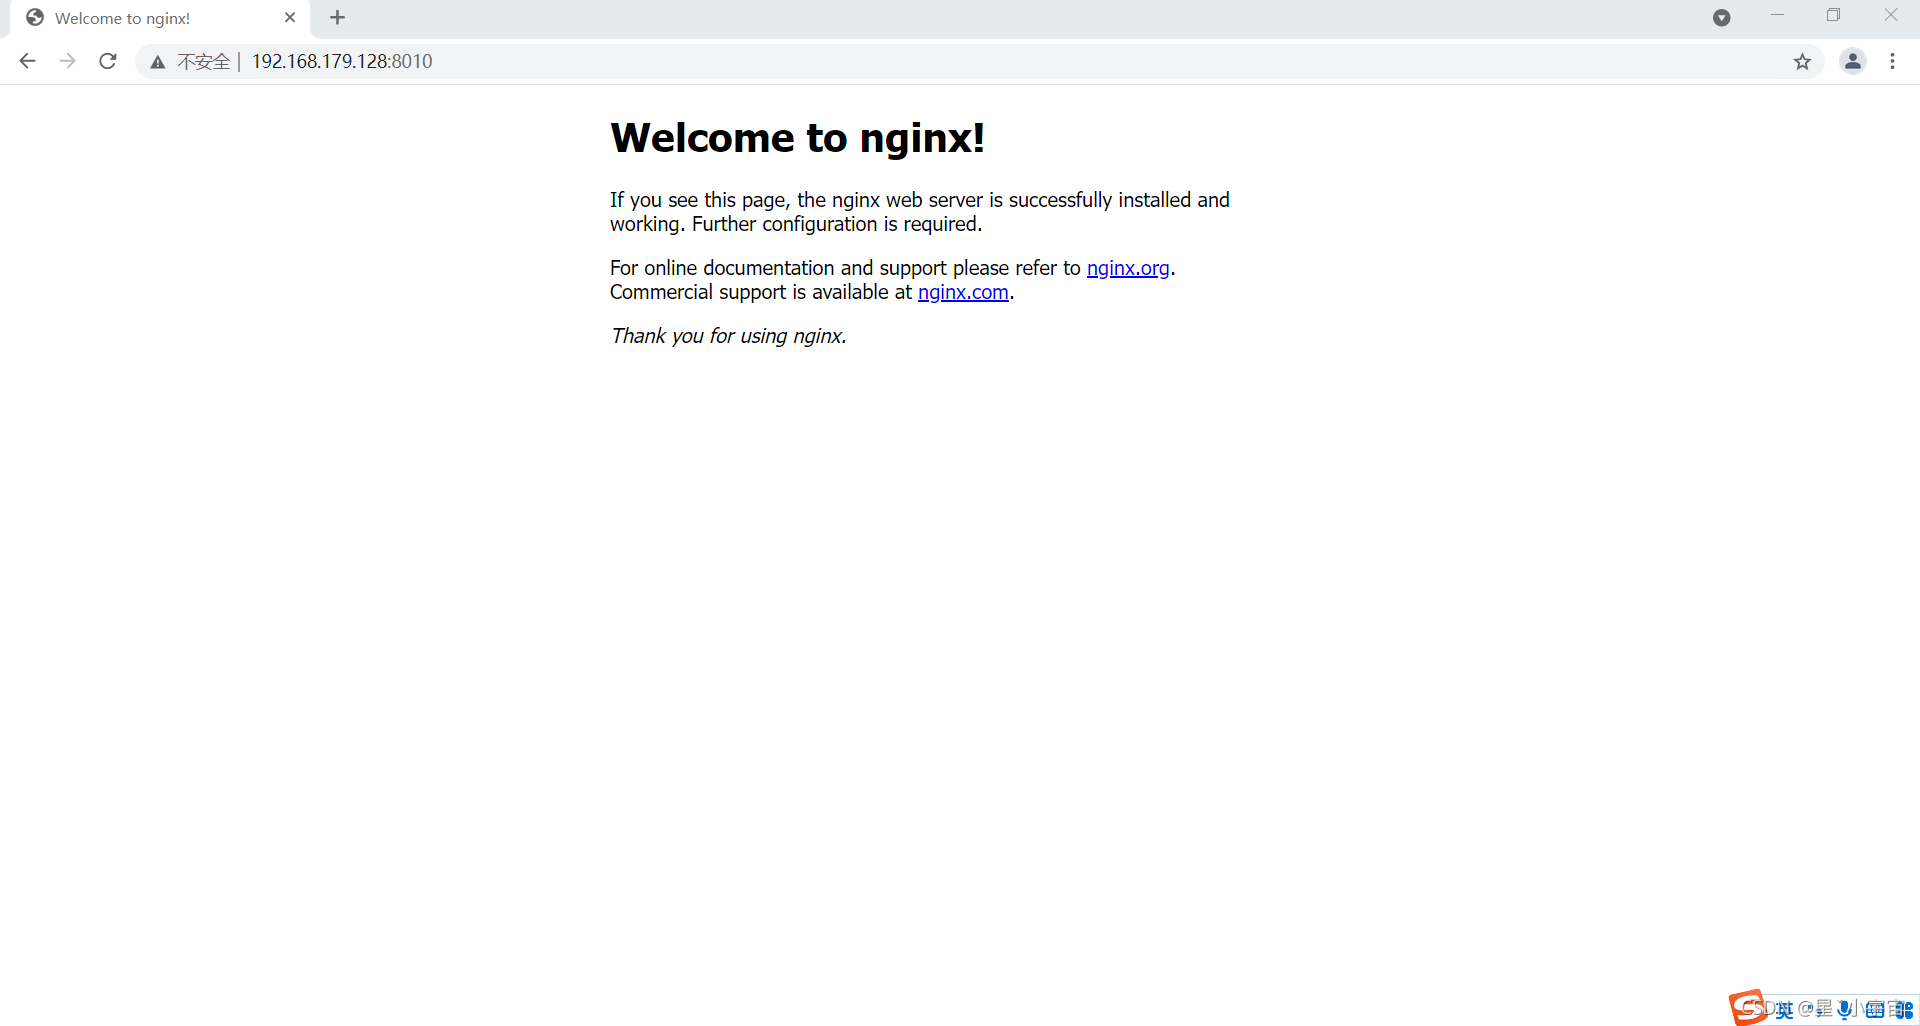This screenshot has width=1920, height=1026.
Task: Click the Sogou input method logo
Action: coord(1748,1007)
